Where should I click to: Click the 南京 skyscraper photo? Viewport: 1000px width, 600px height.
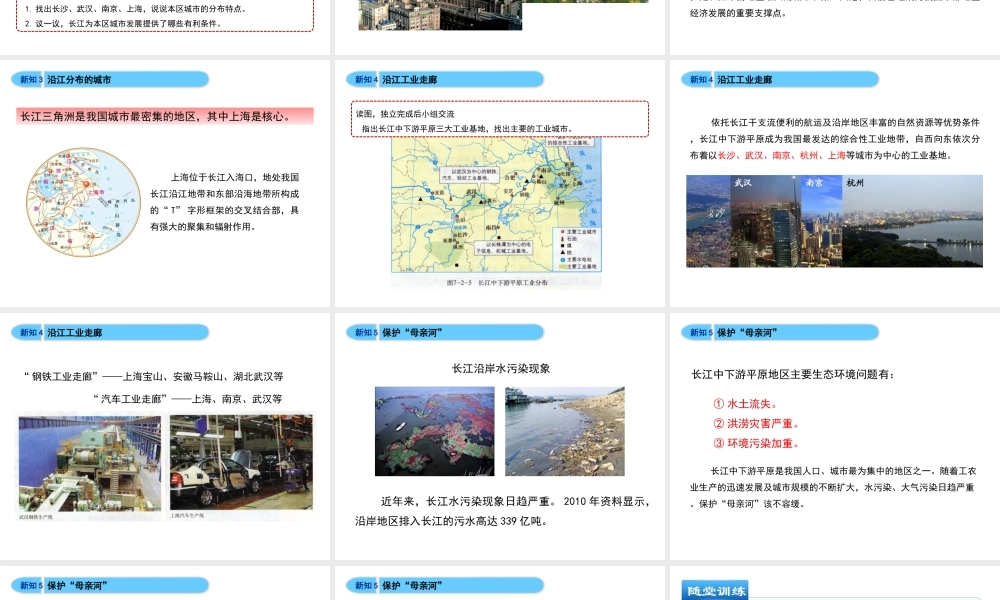tap(821, 221)
